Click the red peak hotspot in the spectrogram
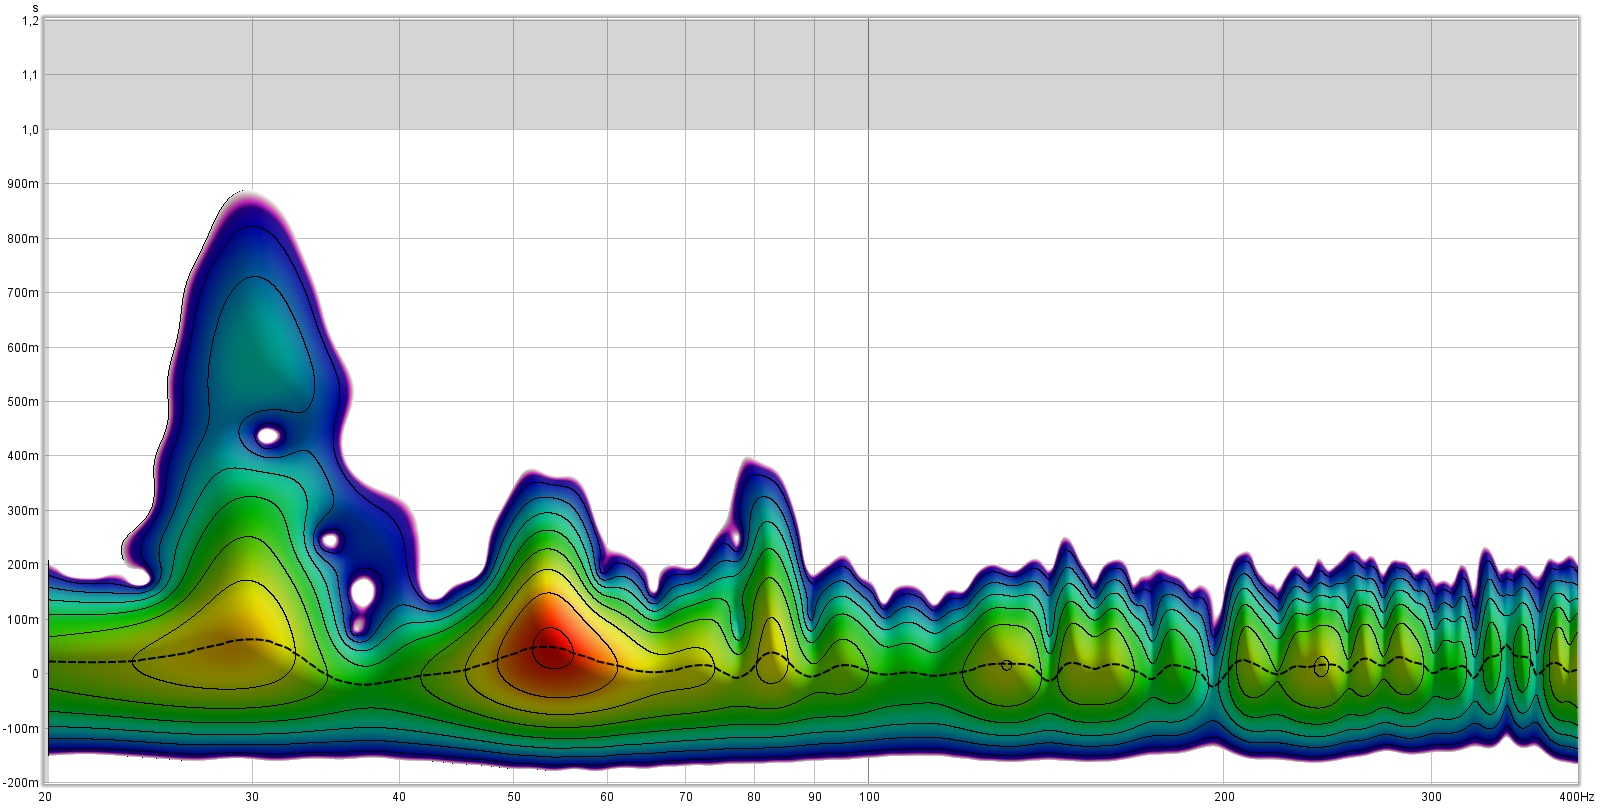Viewport: 1600px width, 809px height. (x=553, y=648)
